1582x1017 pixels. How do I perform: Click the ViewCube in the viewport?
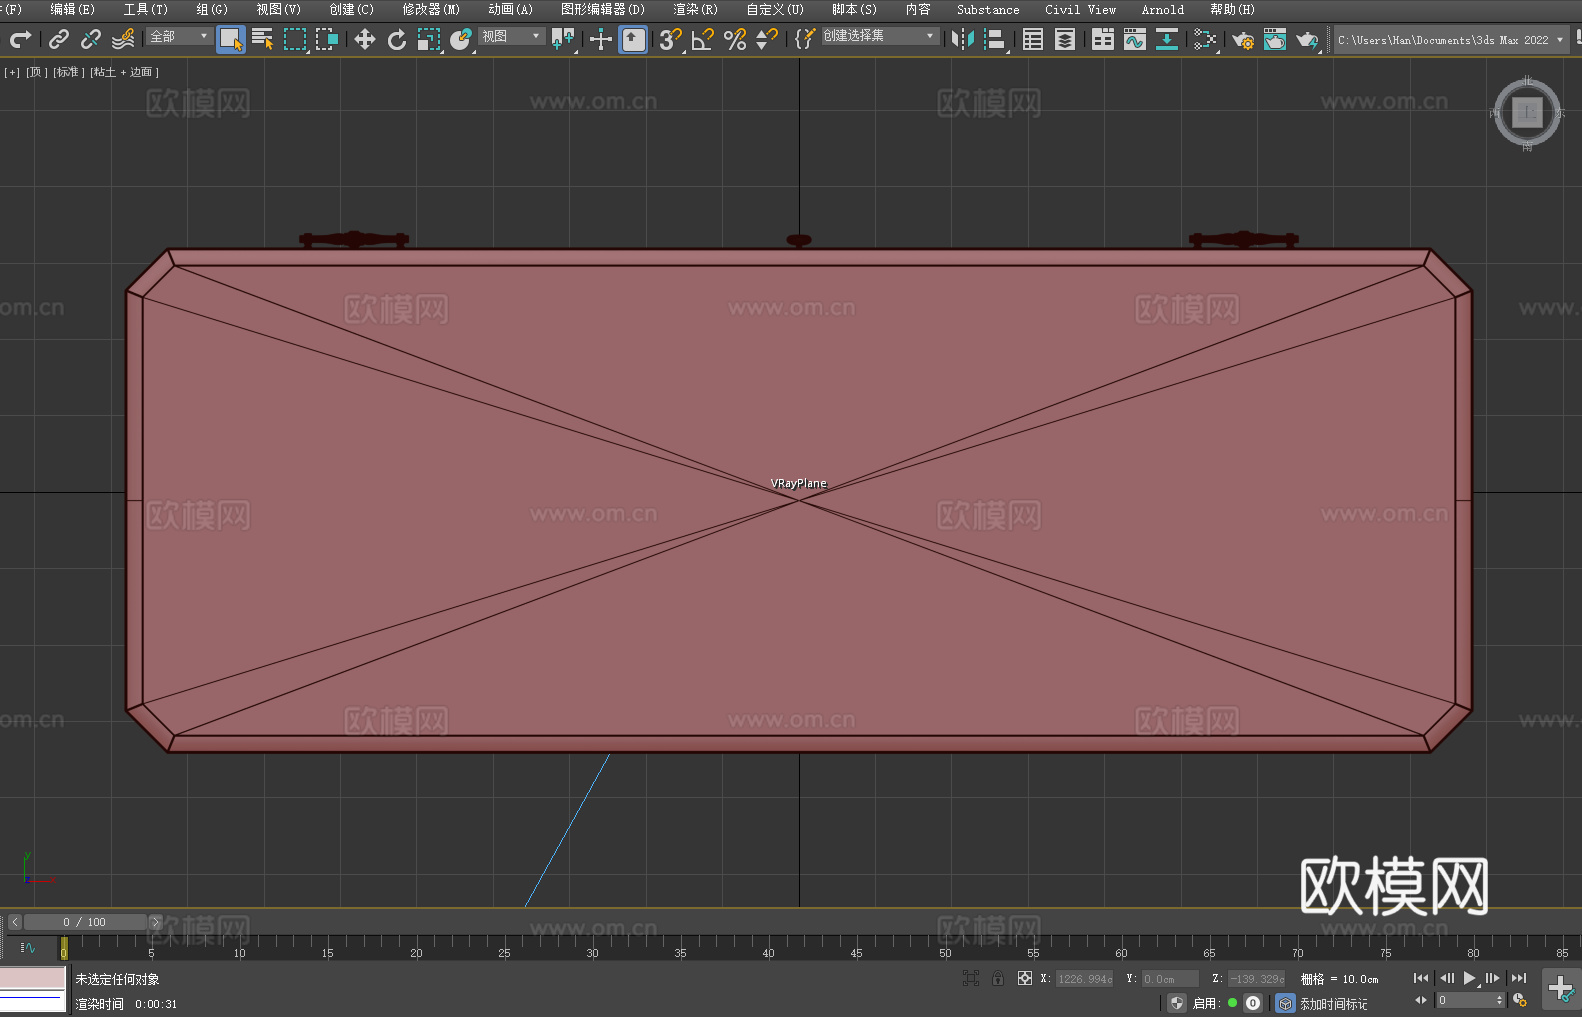click(x=1527, y=113)
